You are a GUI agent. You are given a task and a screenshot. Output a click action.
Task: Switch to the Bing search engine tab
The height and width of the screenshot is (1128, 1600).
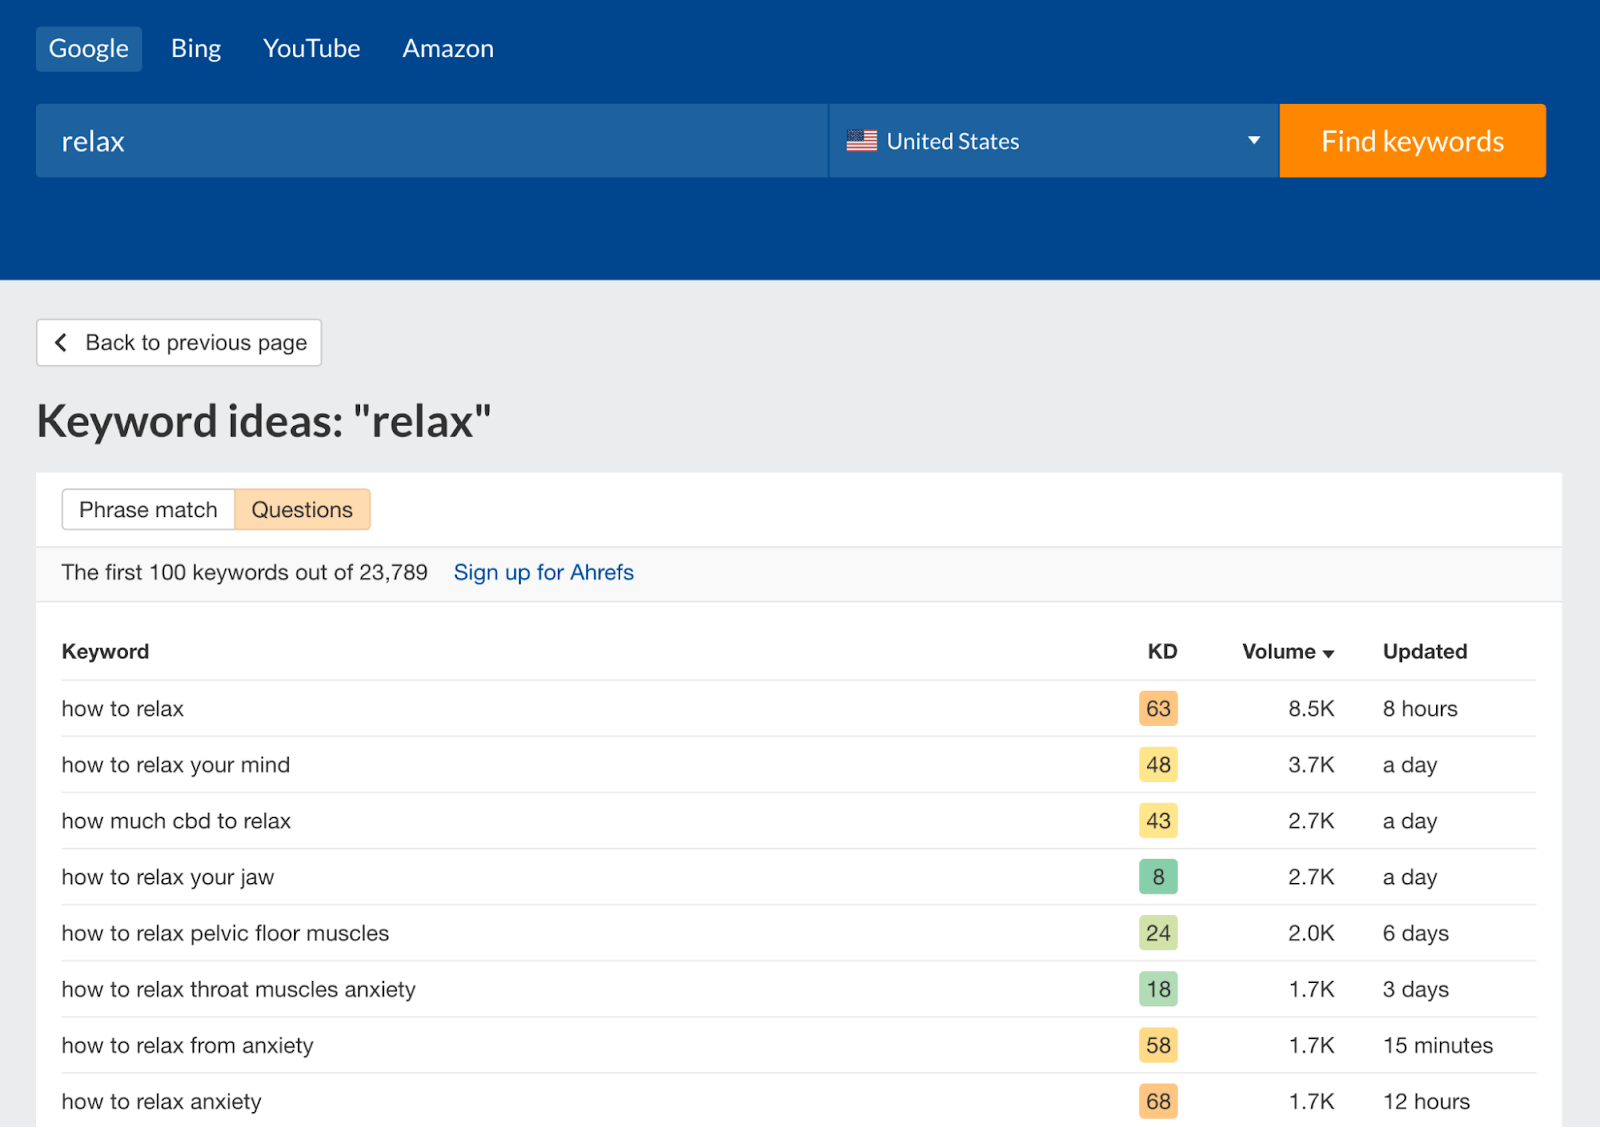click(x=195, y=48)
